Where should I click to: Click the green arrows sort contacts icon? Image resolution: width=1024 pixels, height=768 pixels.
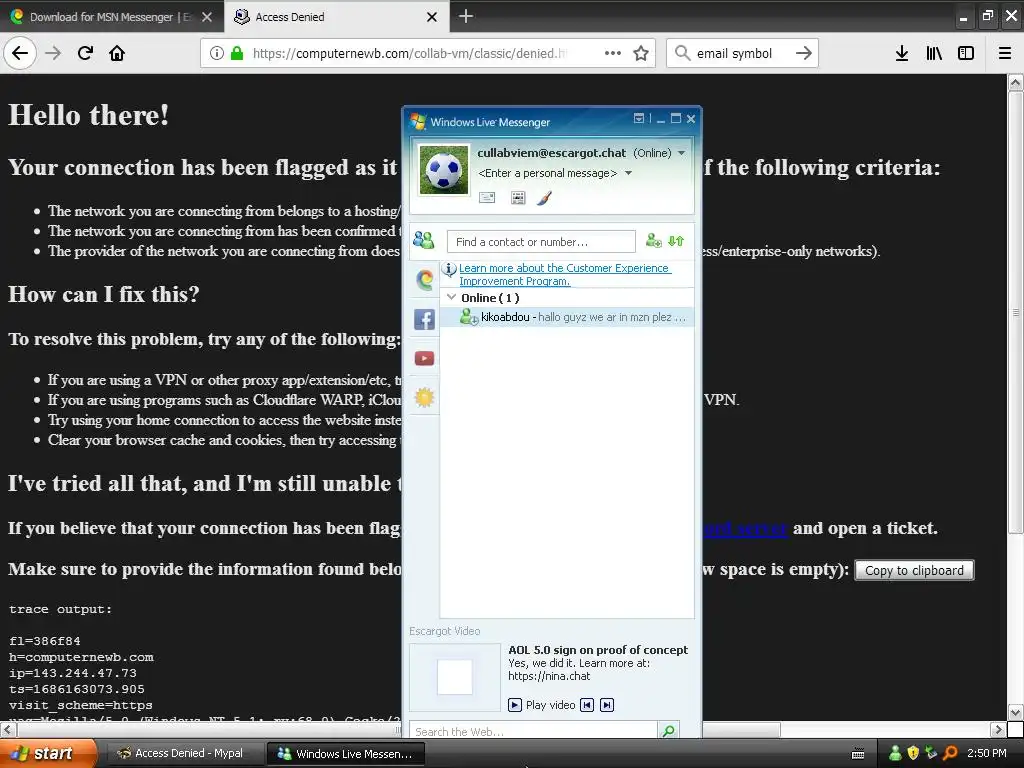tap(676, 241)
